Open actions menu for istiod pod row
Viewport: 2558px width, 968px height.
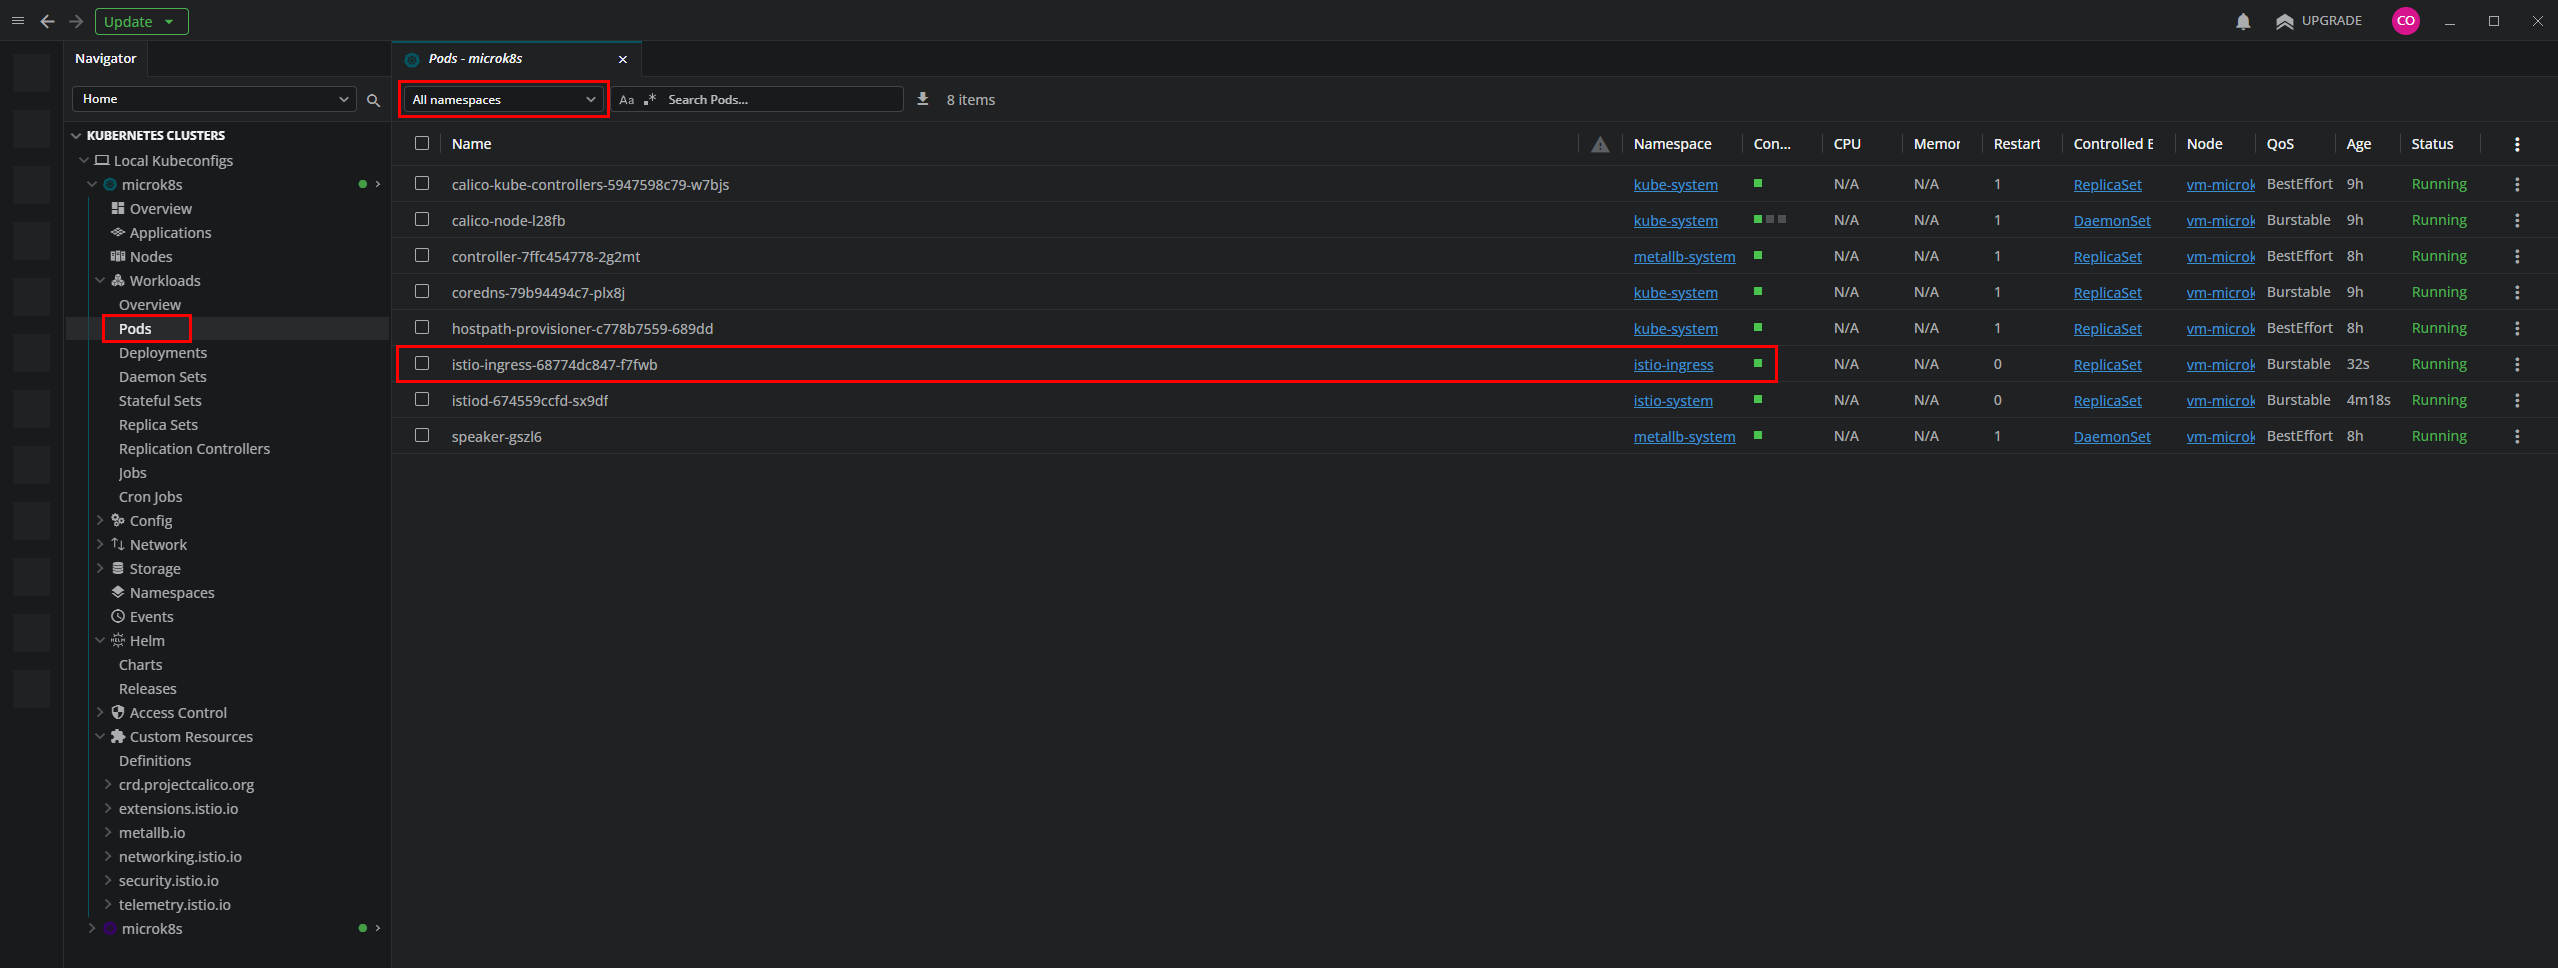pos(2516,401)
